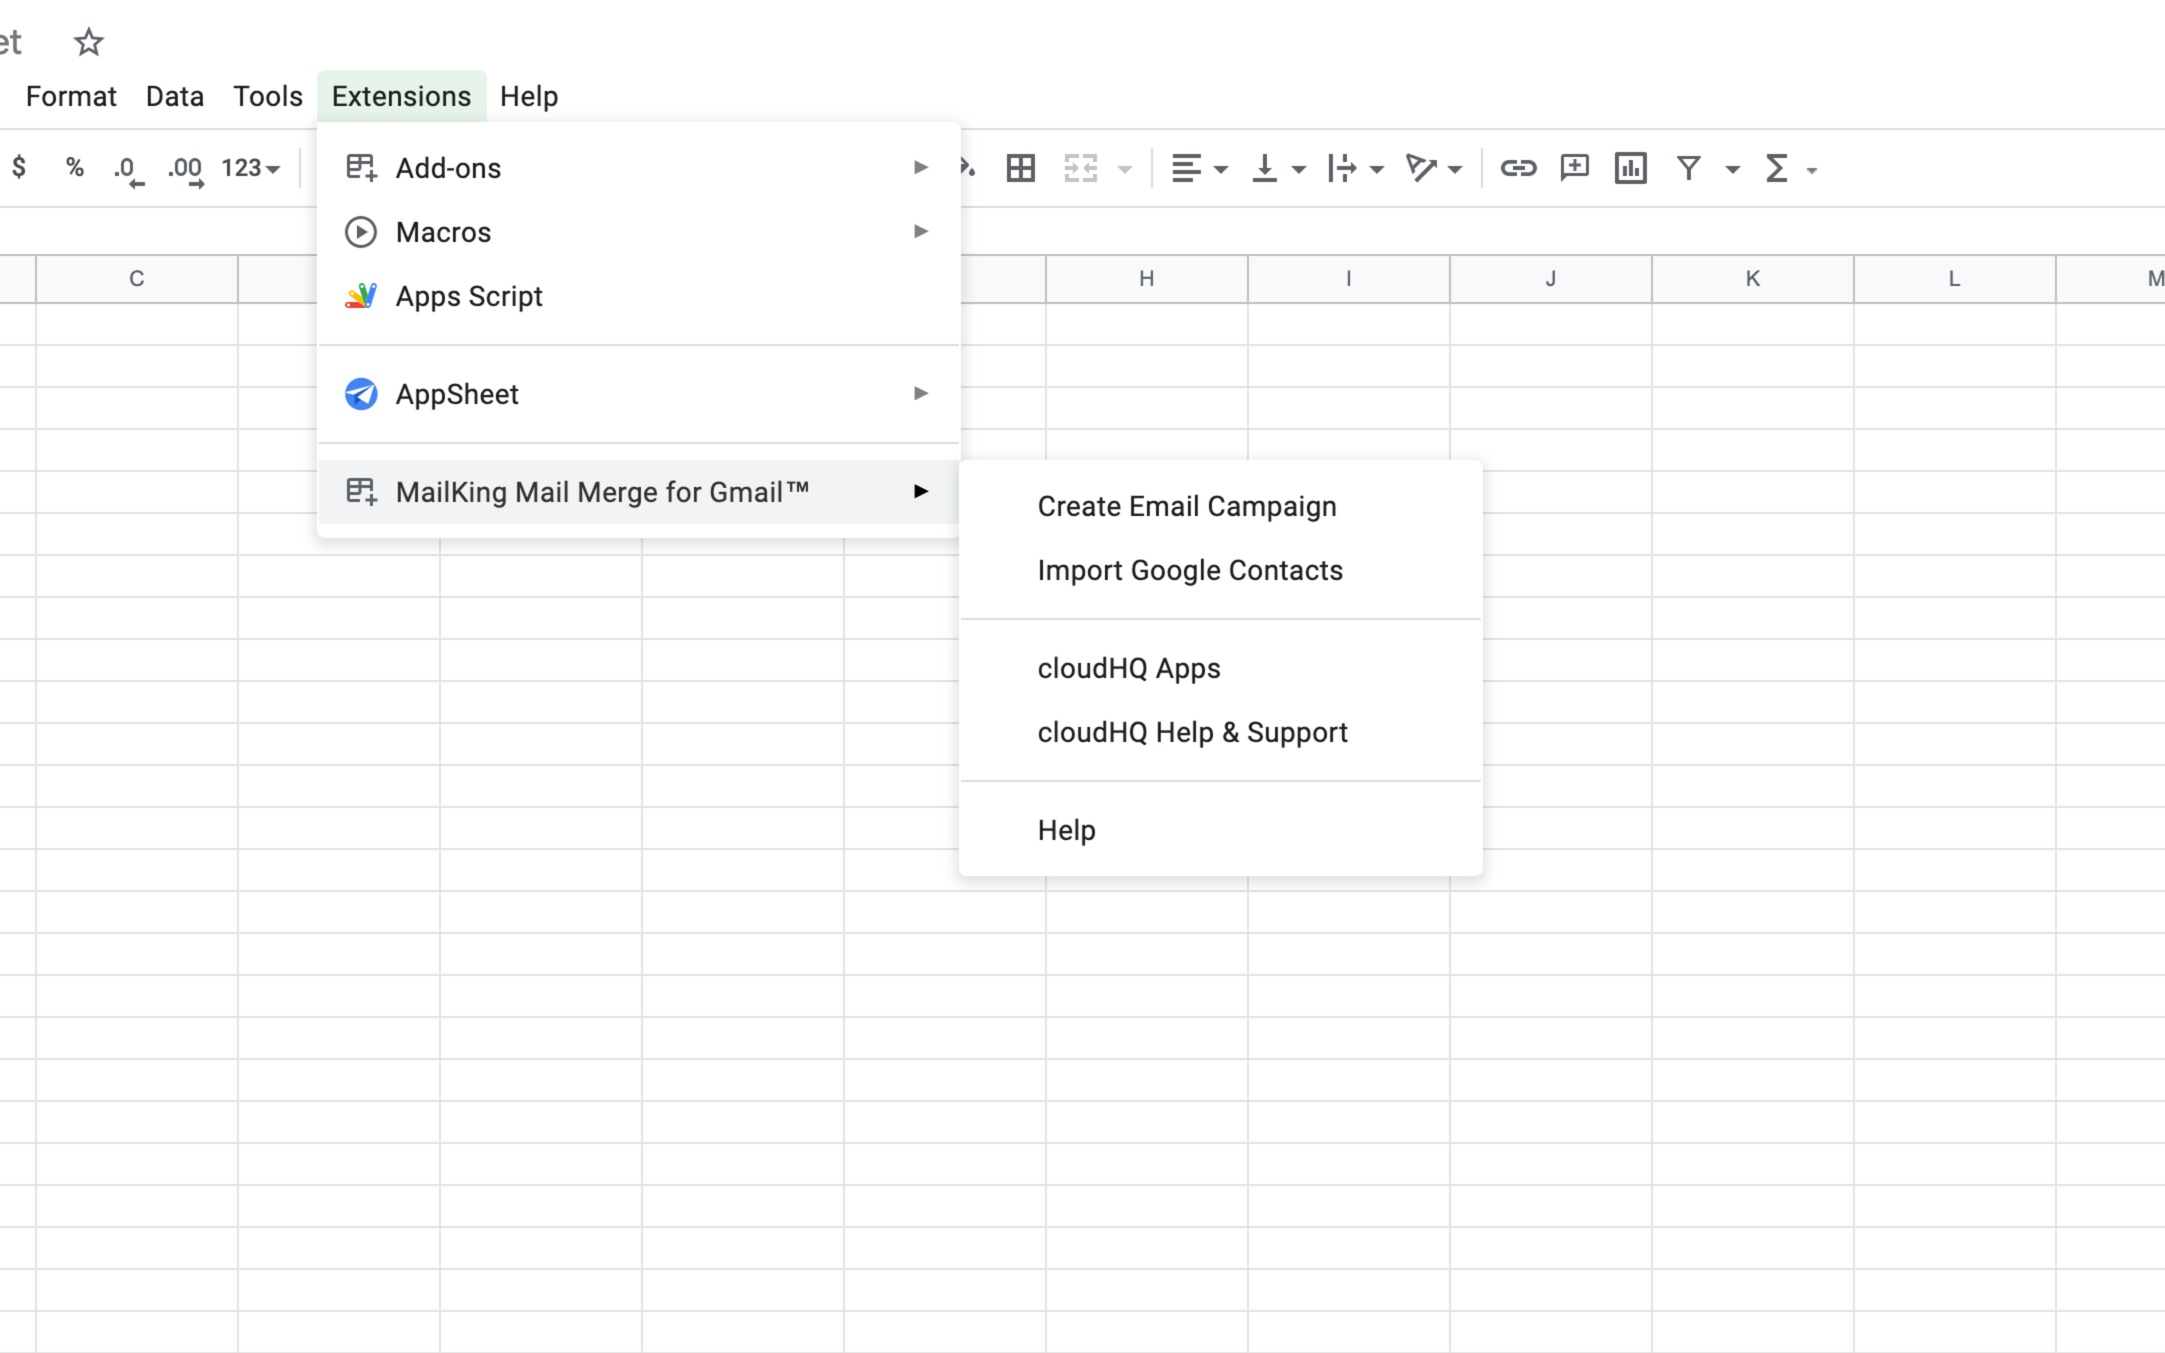Image resolution: width=2165 pixels, height=1353 pixels.
Task: Close the Extensions menu
Action: (401, 96)
